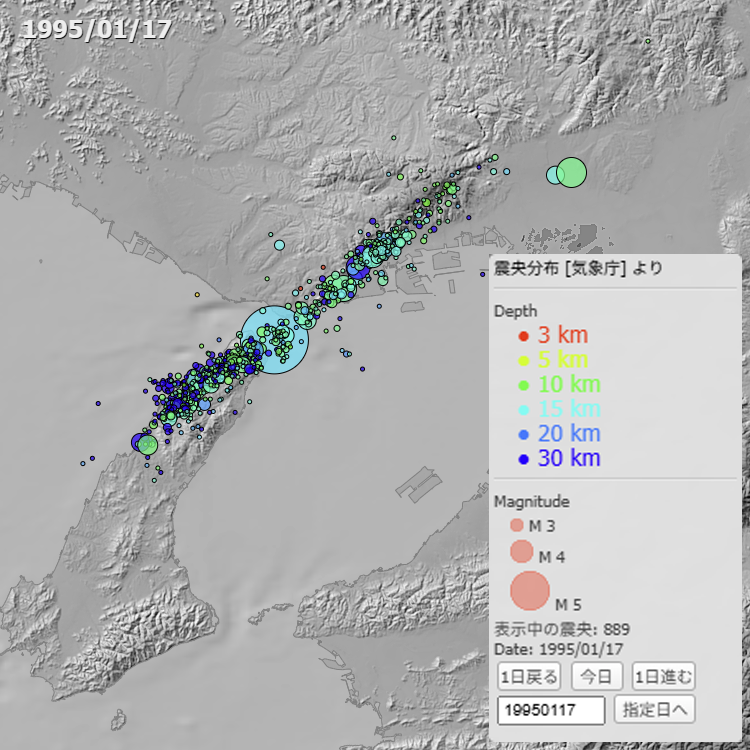Click the 1995/01/17 date overlay text
Screen dimensions: 750x750
click(x=97, y=30)
